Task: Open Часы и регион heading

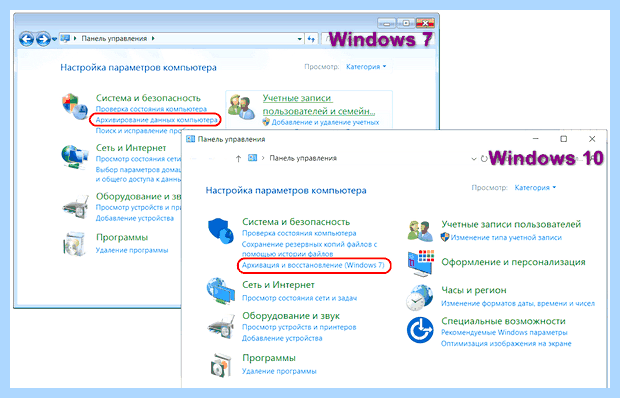Action: coord(474,290)
